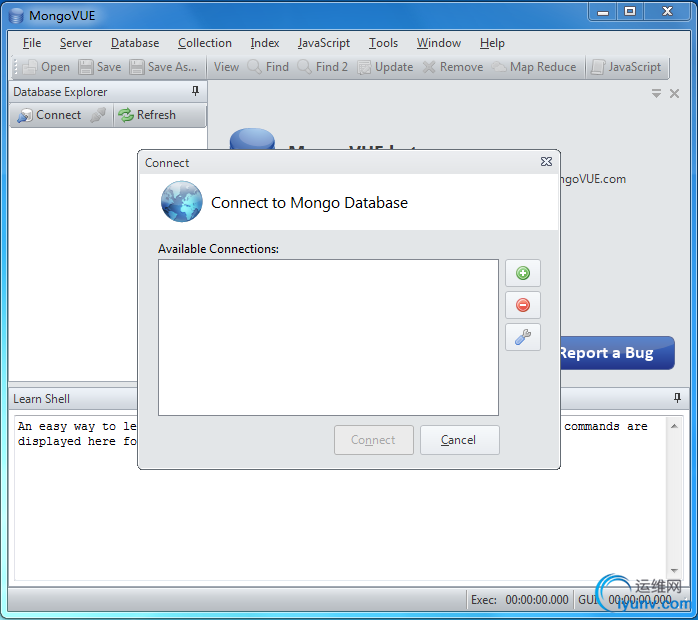Viewport: 698px width, 620px height.
Task: Click the Map Reduce toolbar button
Action: (x=534, y=67)
